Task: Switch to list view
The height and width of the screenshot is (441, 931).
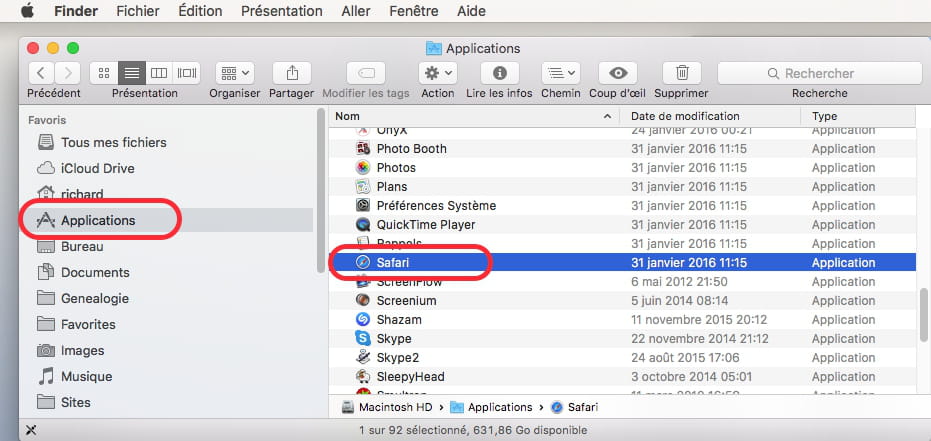Action: (x=132, y=73)
